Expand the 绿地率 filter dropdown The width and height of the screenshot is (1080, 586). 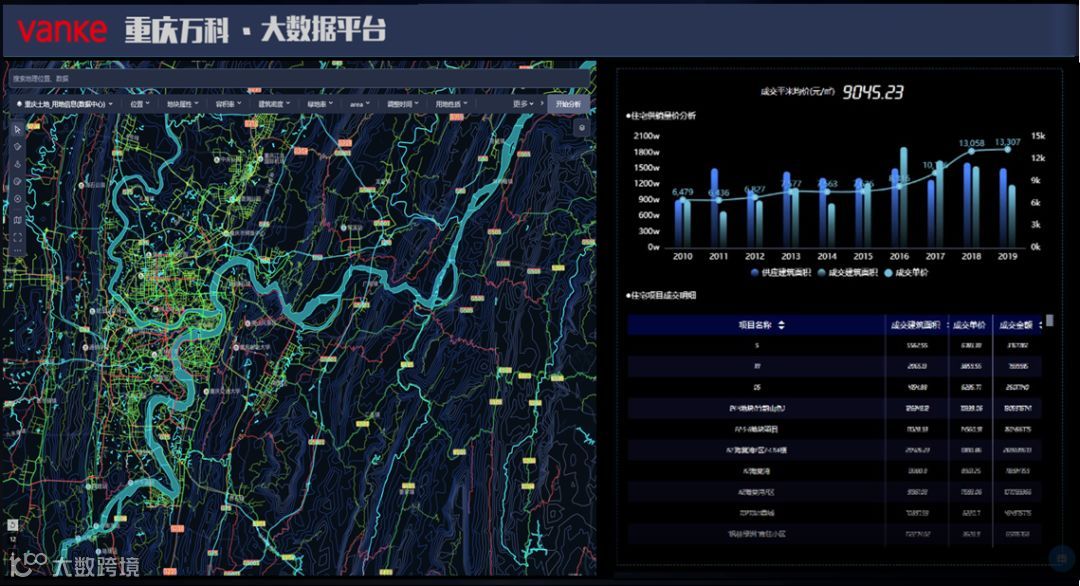[320, 104]
